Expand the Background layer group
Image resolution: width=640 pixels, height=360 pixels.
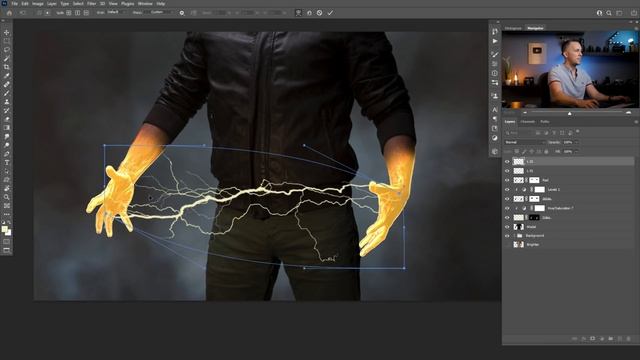pyautogui.click(x=514, y=236)
